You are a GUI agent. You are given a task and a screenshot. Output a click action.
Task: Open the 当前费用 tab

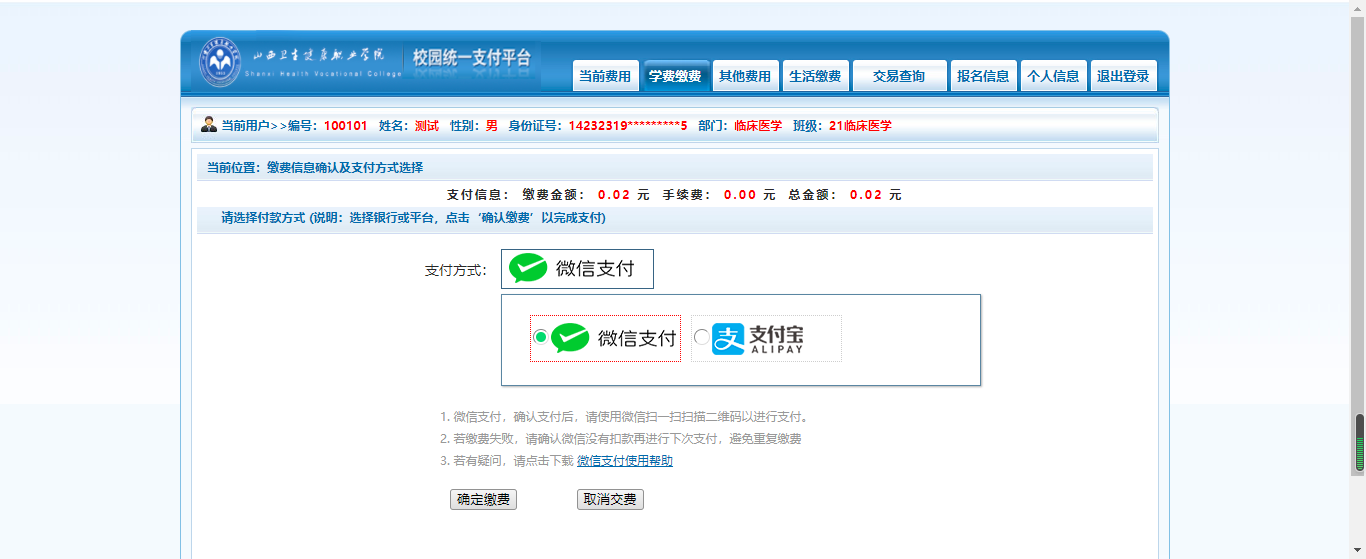[605, 76]
